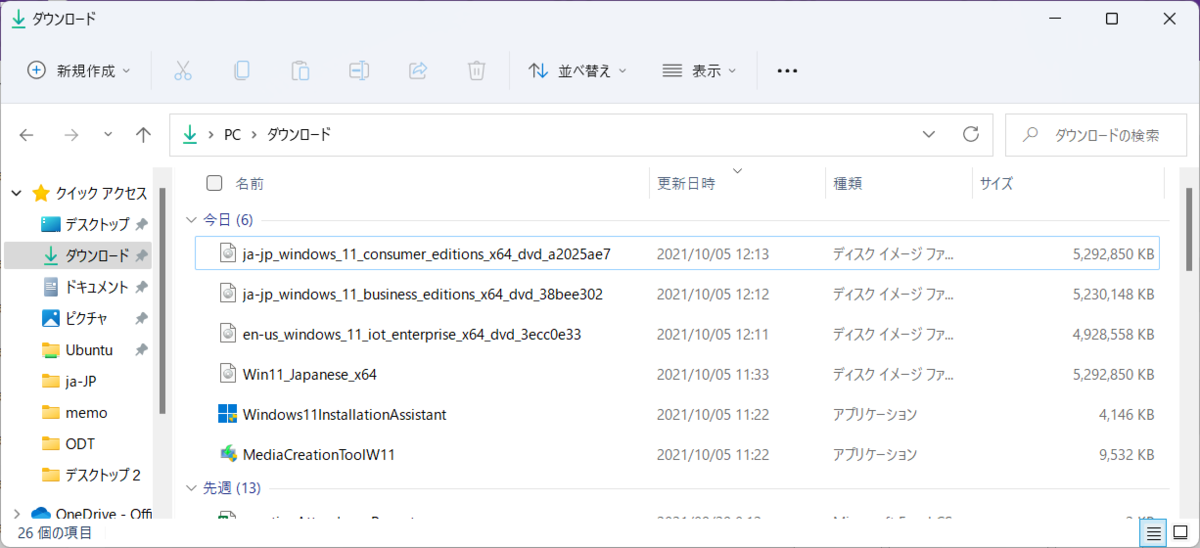
Task: Sort by 名前 column header
Action: click(x=249, y=183)
